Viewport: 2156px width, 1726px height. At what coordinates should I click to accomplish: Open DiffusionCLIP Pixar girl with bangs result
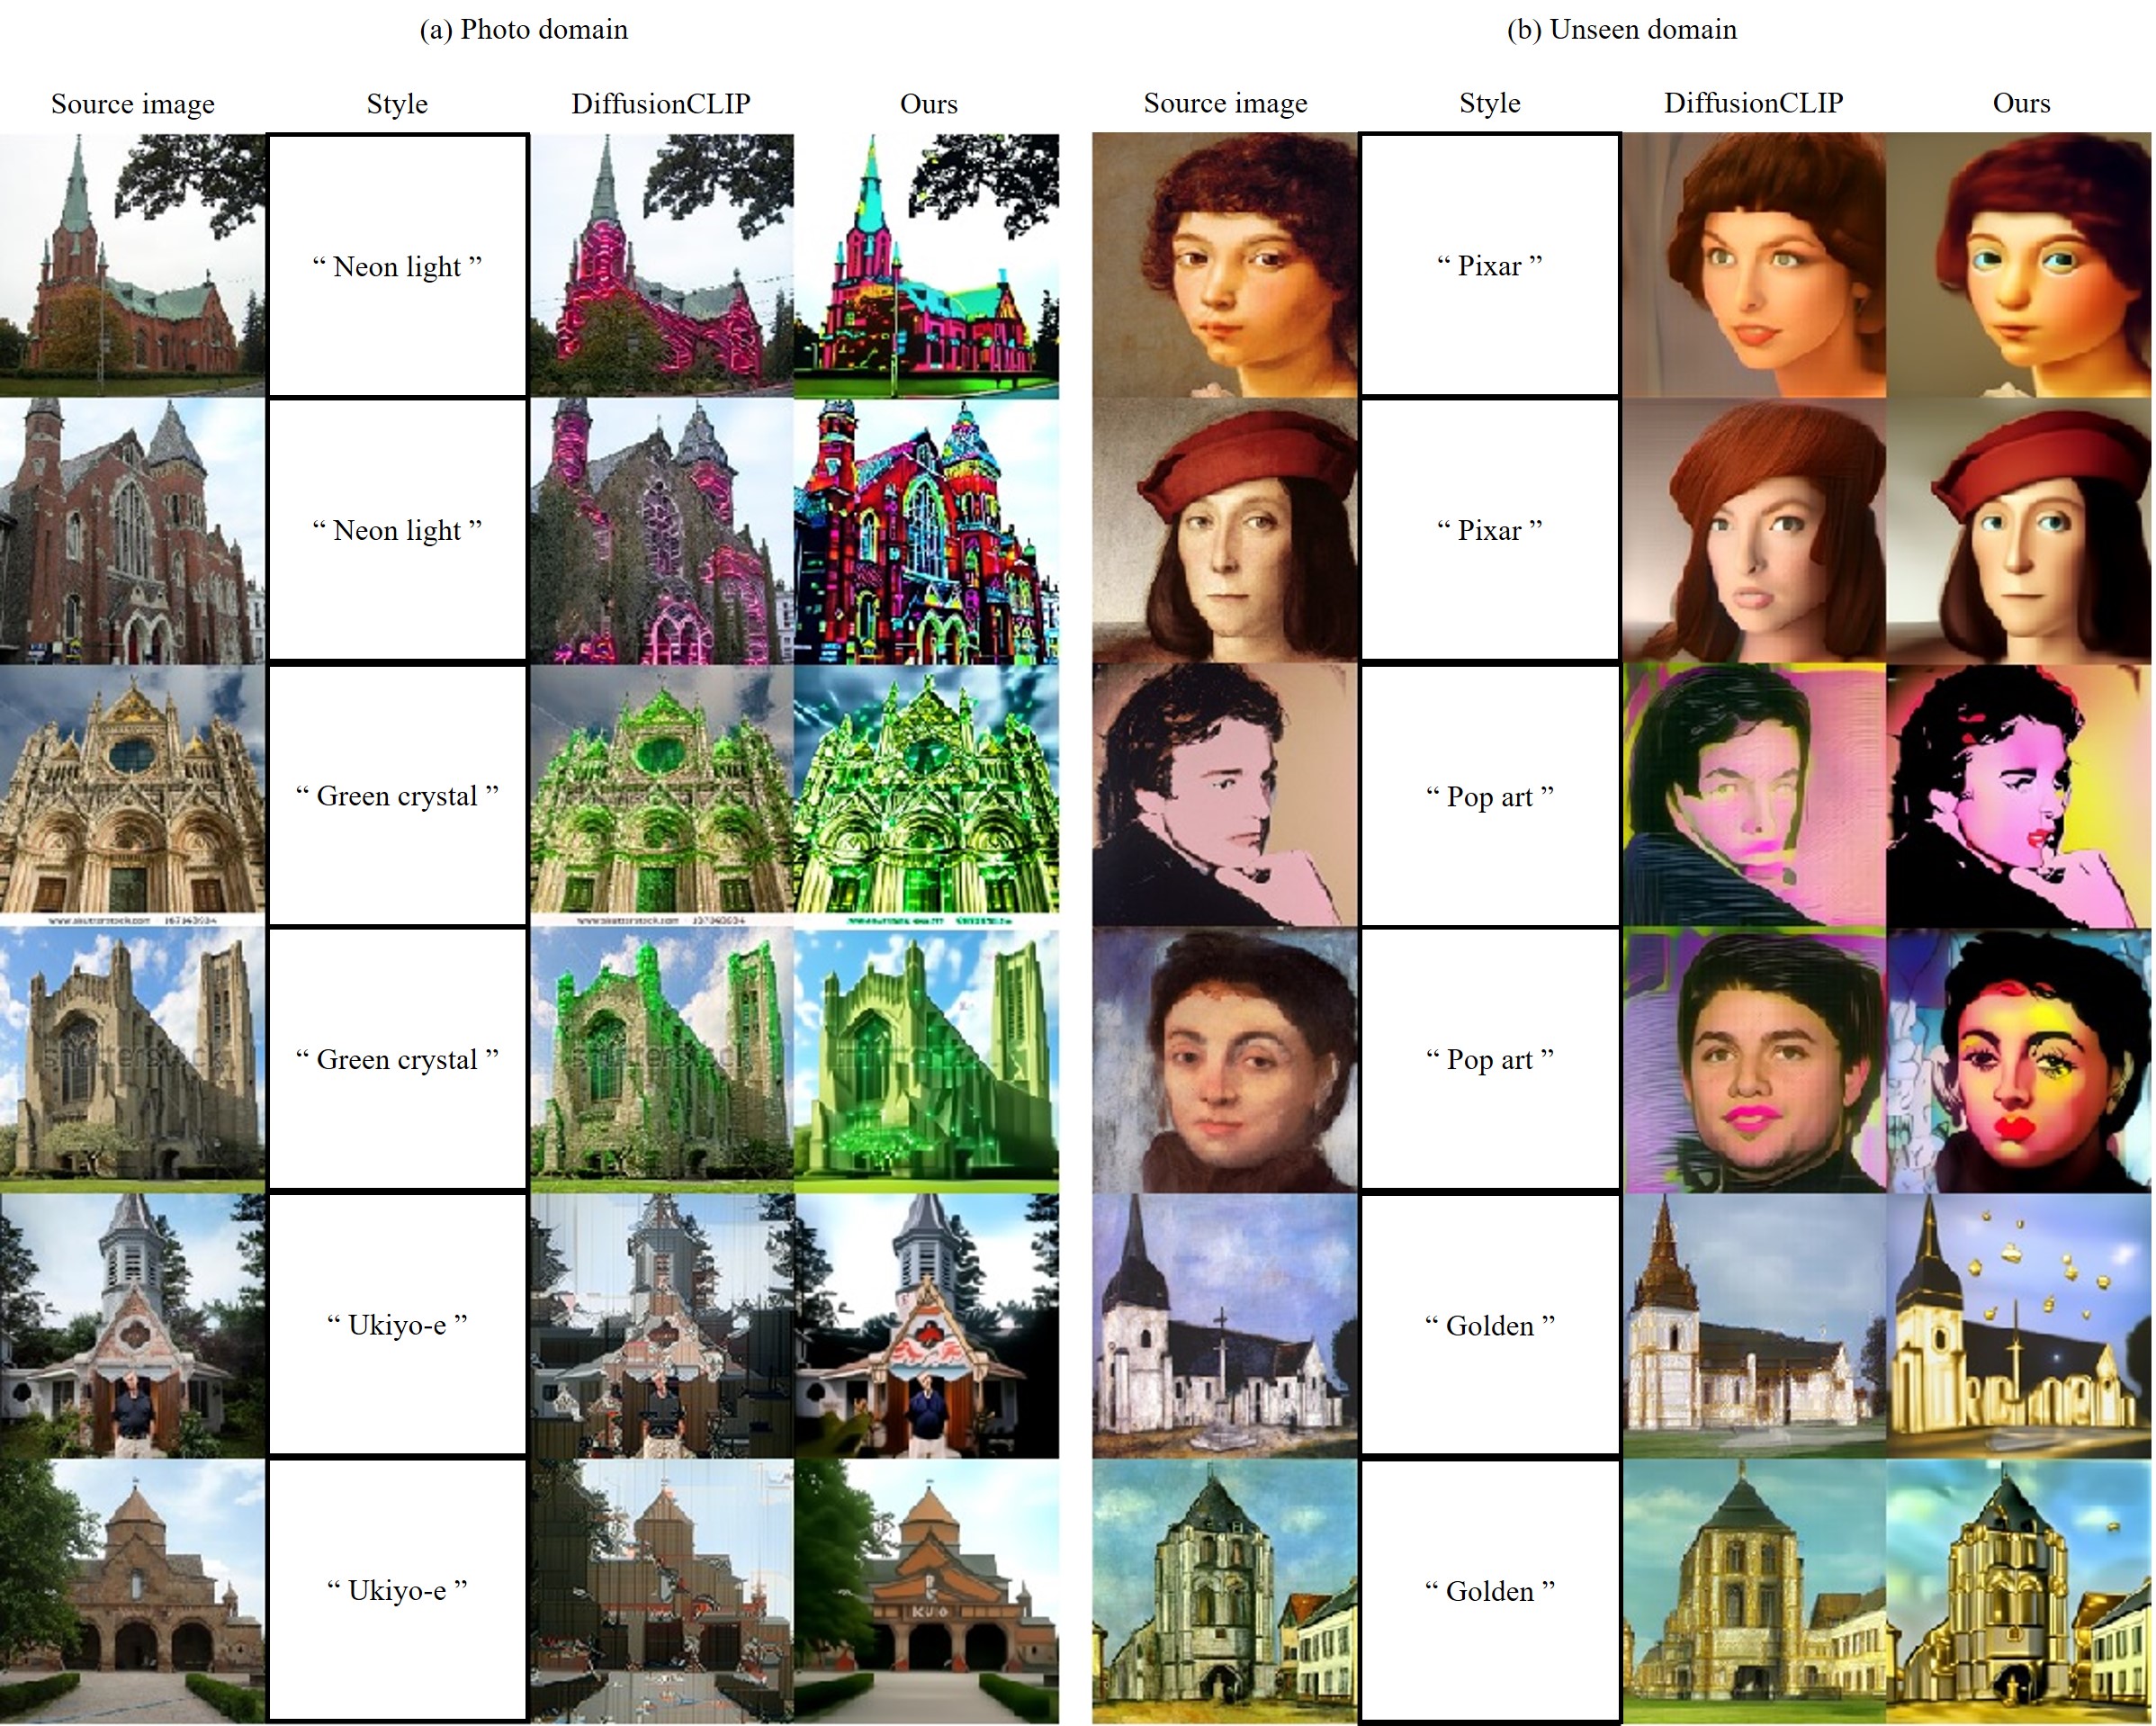tap(1754, 265)
